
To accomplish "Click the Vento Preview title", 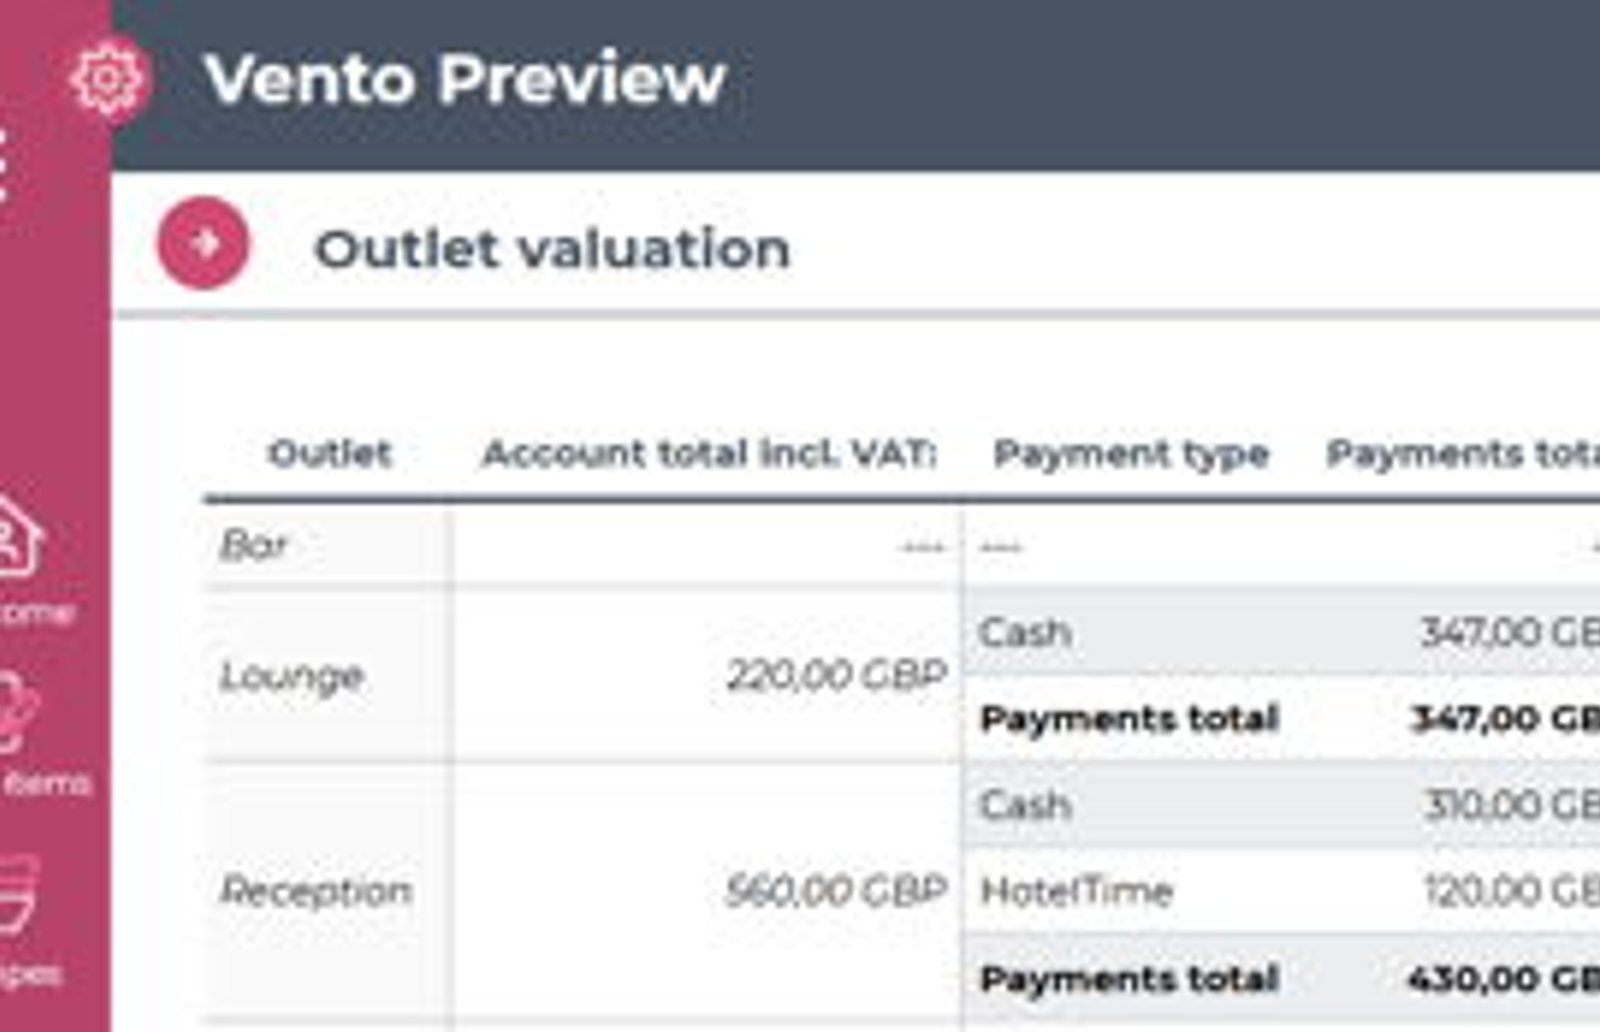I will pos(464,78).
